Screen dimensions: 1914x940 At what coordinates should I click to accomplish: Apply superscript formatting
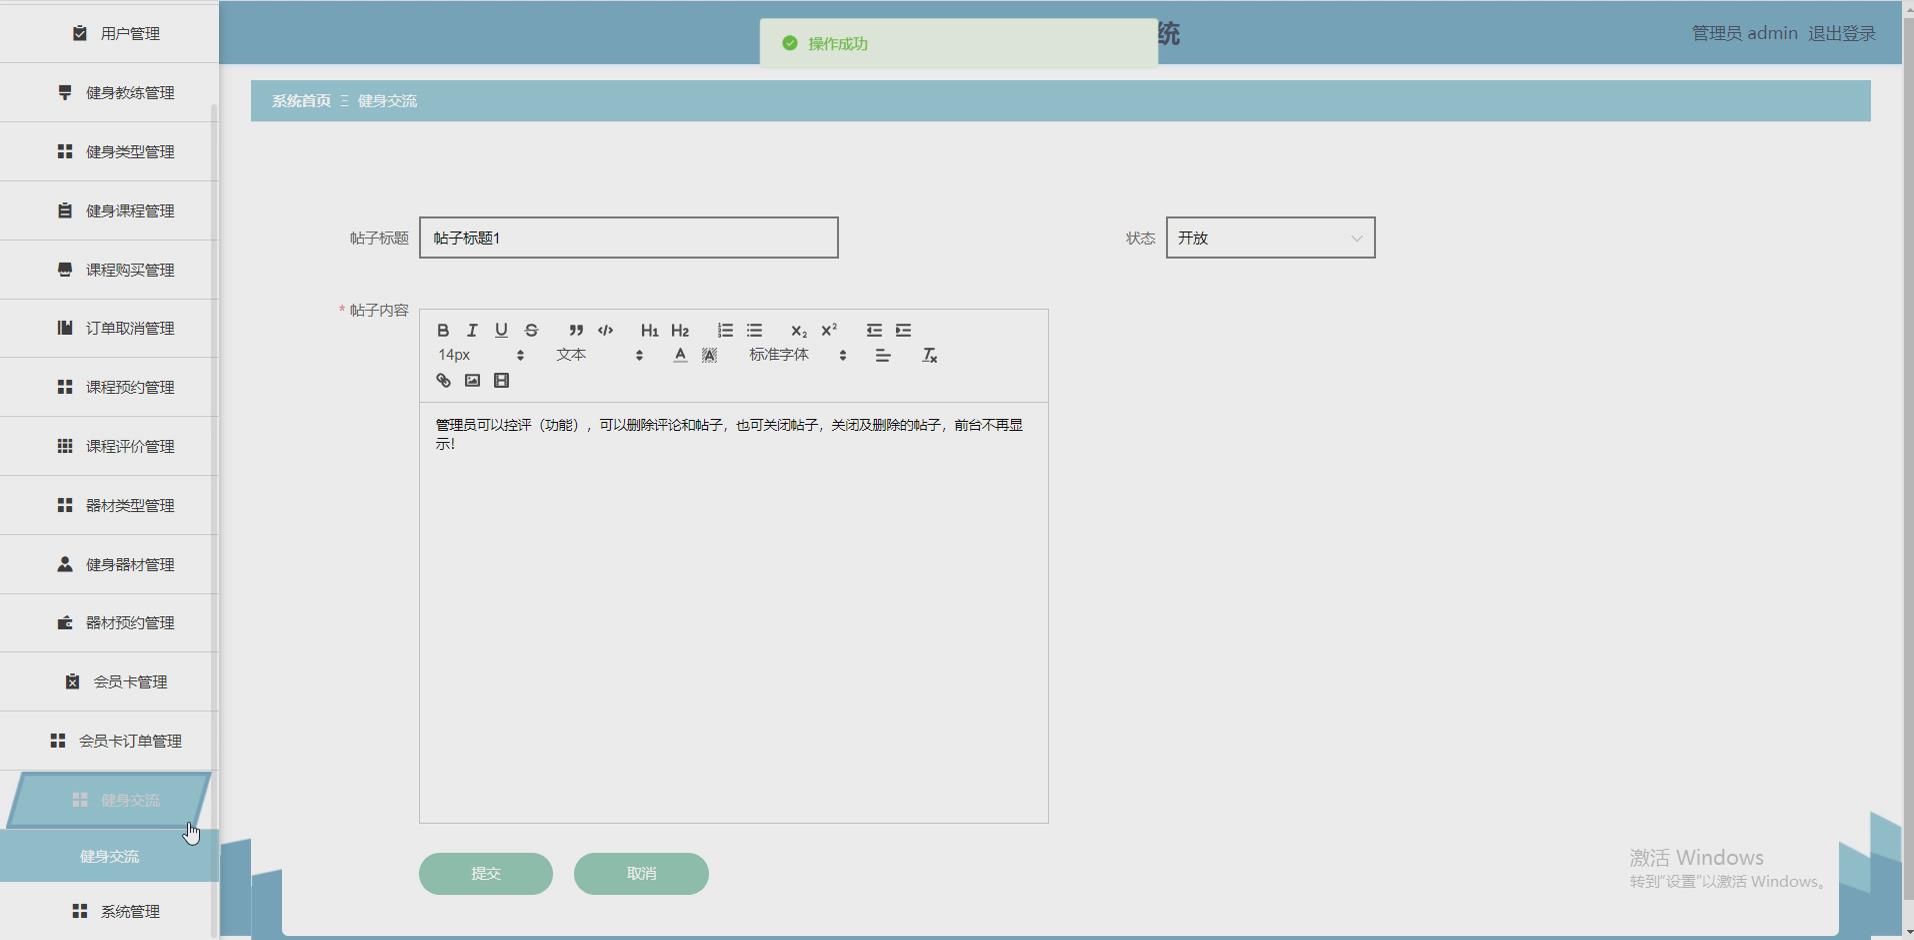tap(828, 330)
